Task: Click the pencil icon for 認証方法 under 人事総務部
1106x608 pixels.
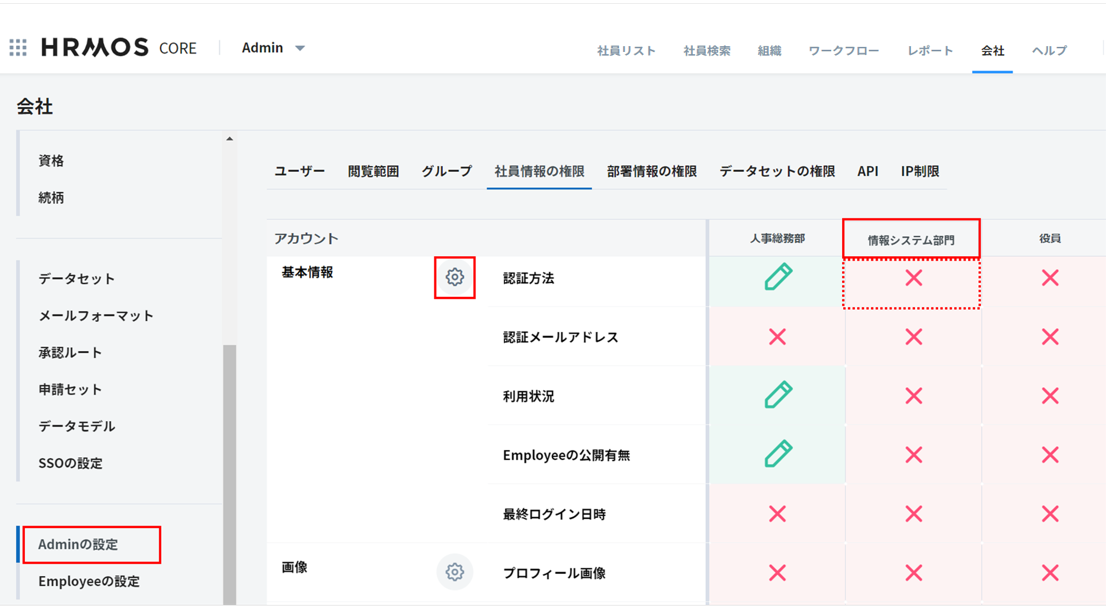Action: pos(777,278)
